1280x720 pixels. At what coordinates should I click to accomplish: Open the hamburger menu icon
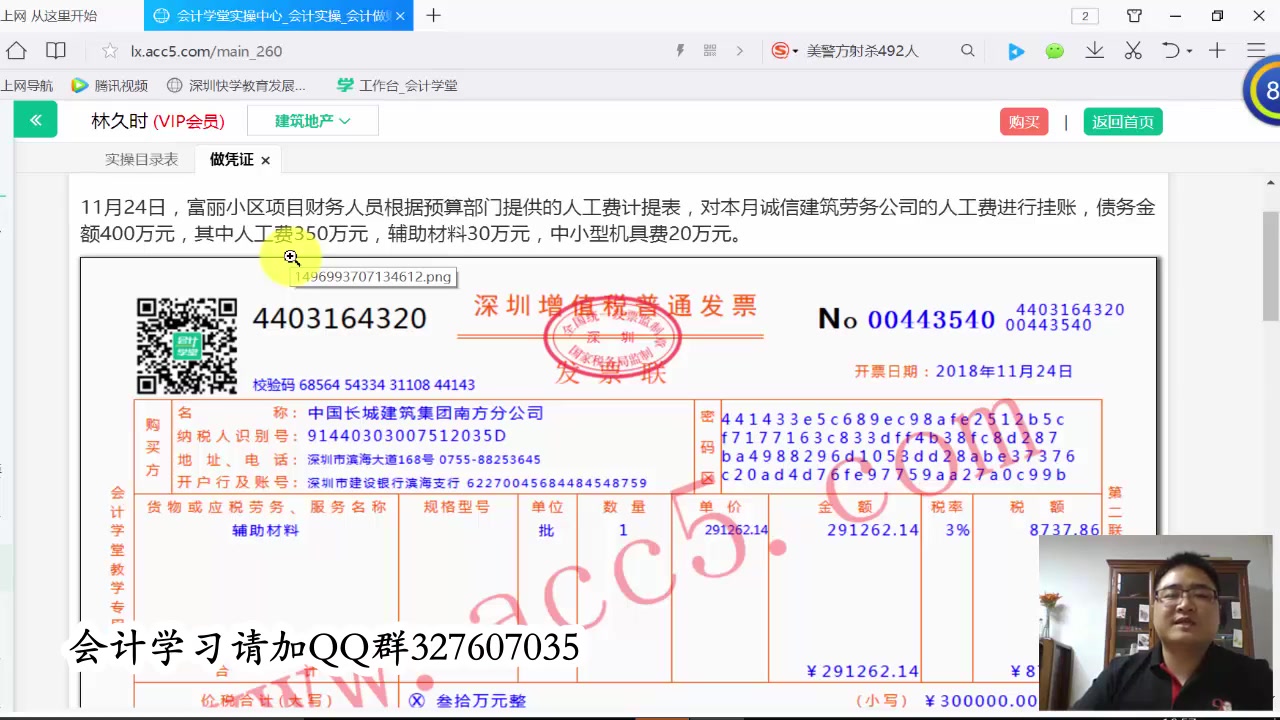(1256, 51)
